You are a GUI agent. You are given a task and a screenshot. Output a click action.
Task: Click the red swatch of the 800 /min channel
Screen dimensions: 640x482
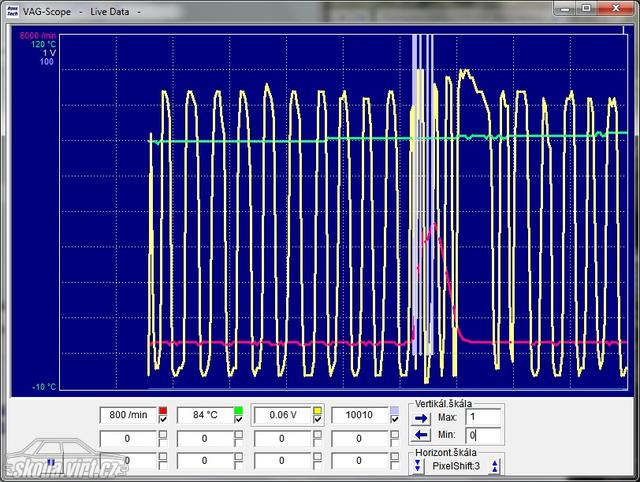163,410
